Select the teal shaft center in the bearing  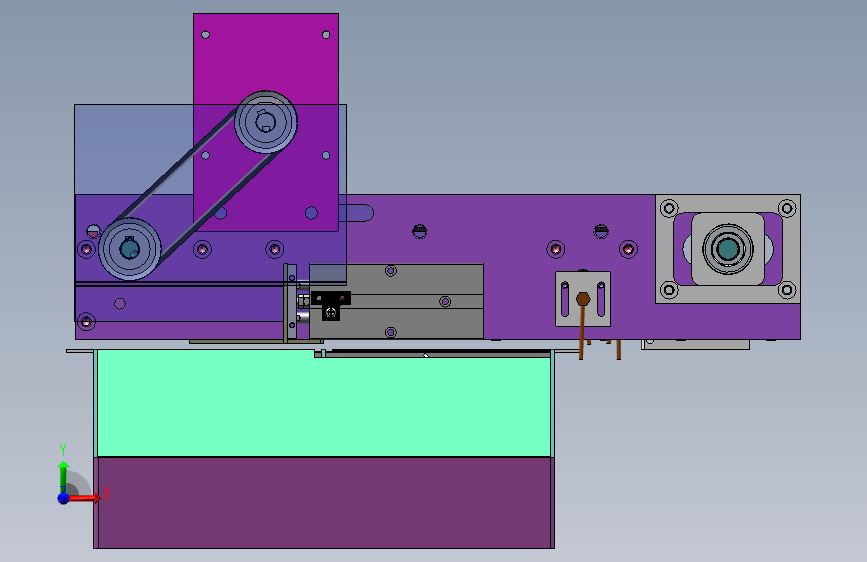pyautogui.click(x=728, y=249)
